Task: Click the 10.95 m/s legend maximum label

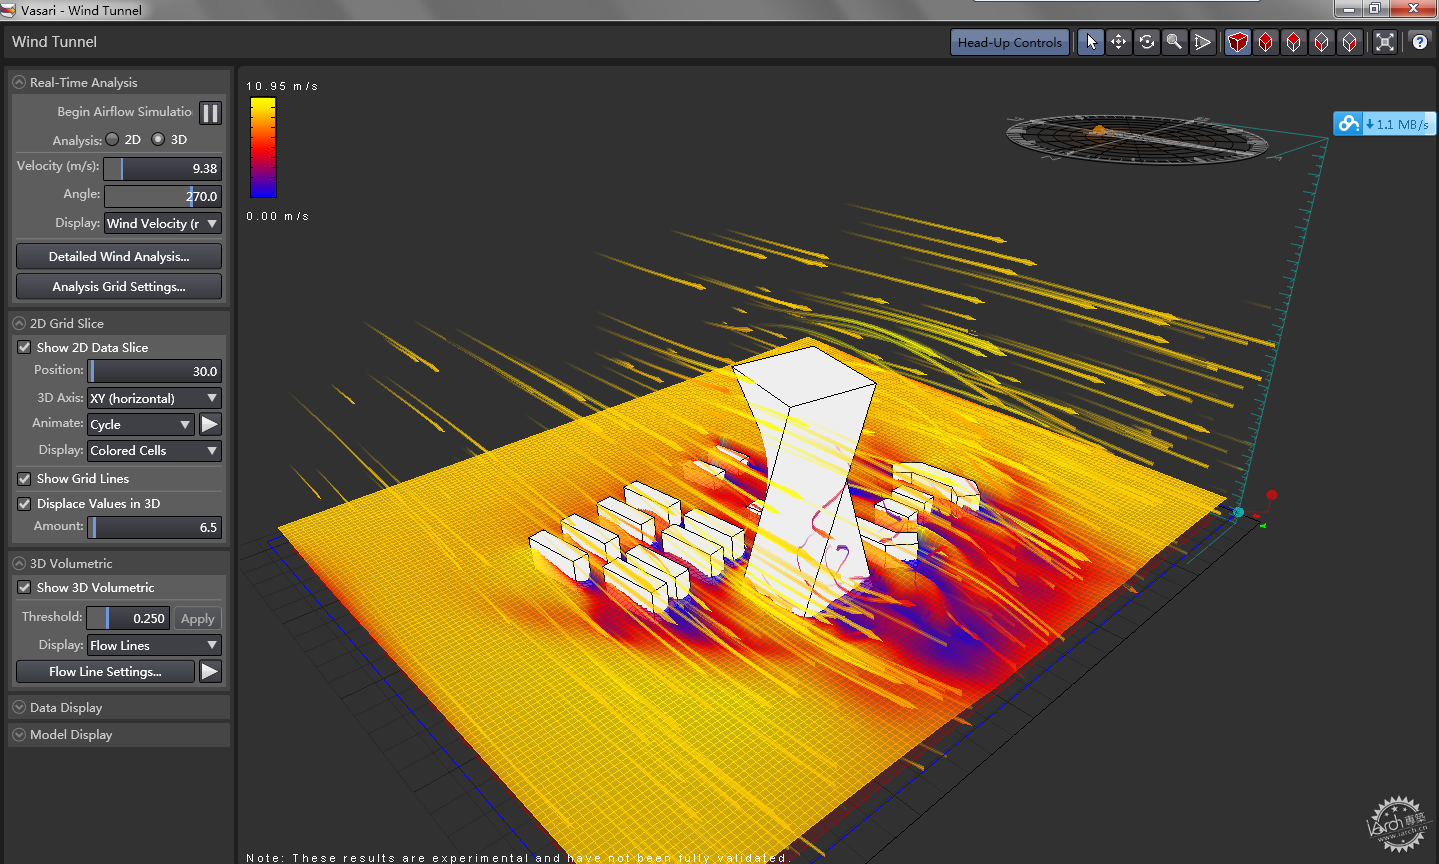Action: 282,86
